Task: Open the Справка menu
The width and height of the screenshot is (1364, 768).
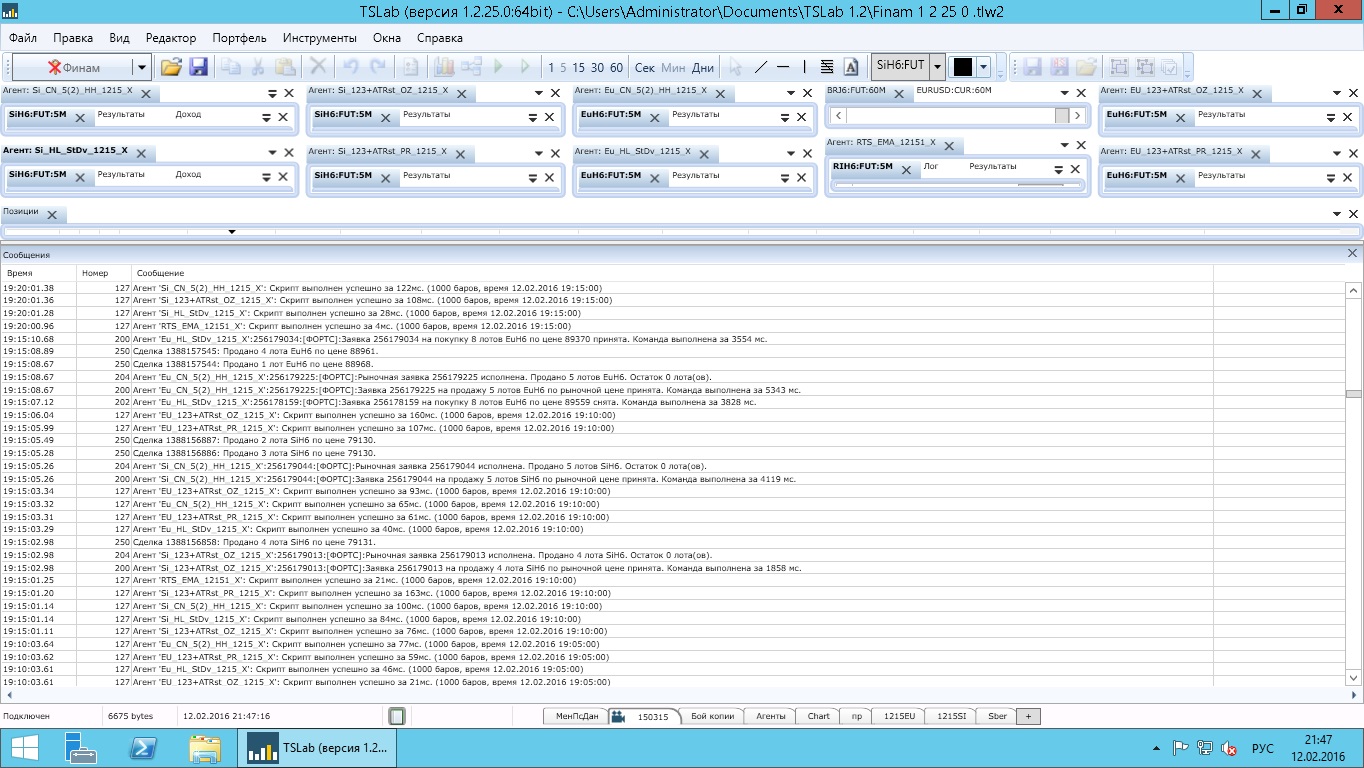Action: (x=440, y=38)
